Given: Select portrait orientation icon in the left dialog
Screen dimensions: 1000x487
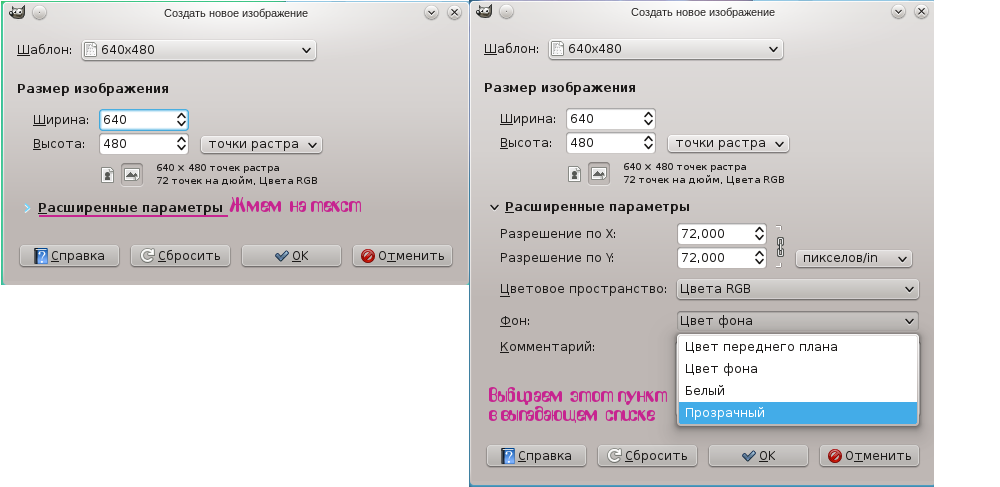Looking at the screenshot, I should click(108, 175).
